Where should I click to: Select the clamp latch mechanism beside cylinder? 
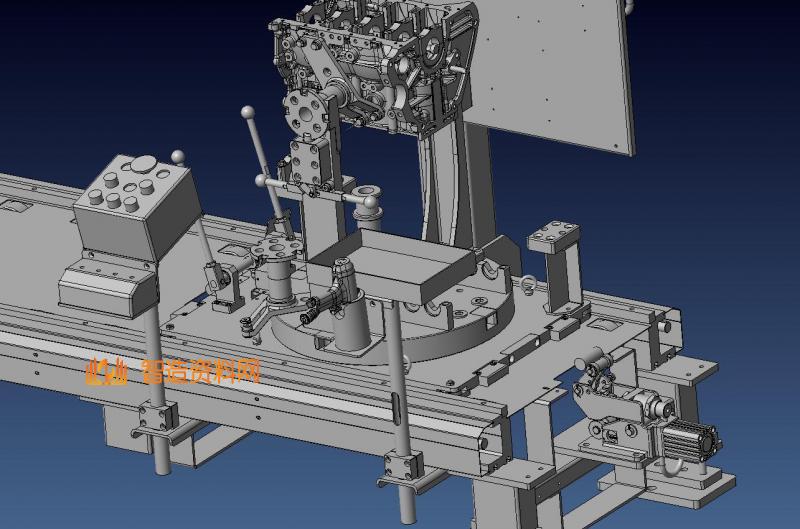coord(610,405)
